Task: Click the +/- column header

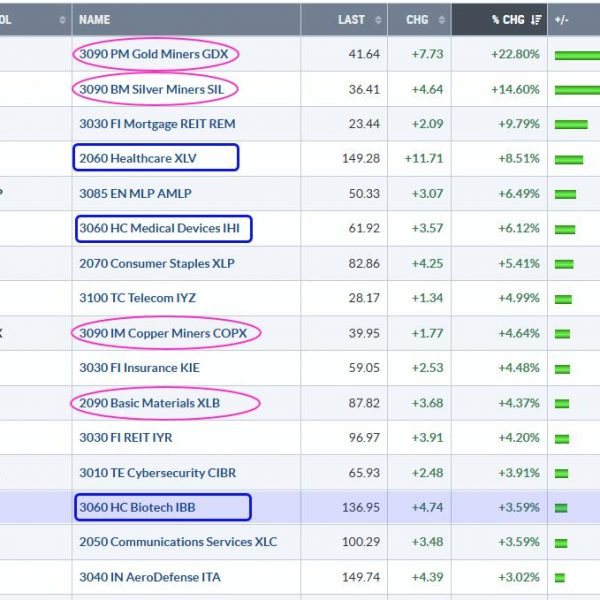Action: (x=561, y=20)
